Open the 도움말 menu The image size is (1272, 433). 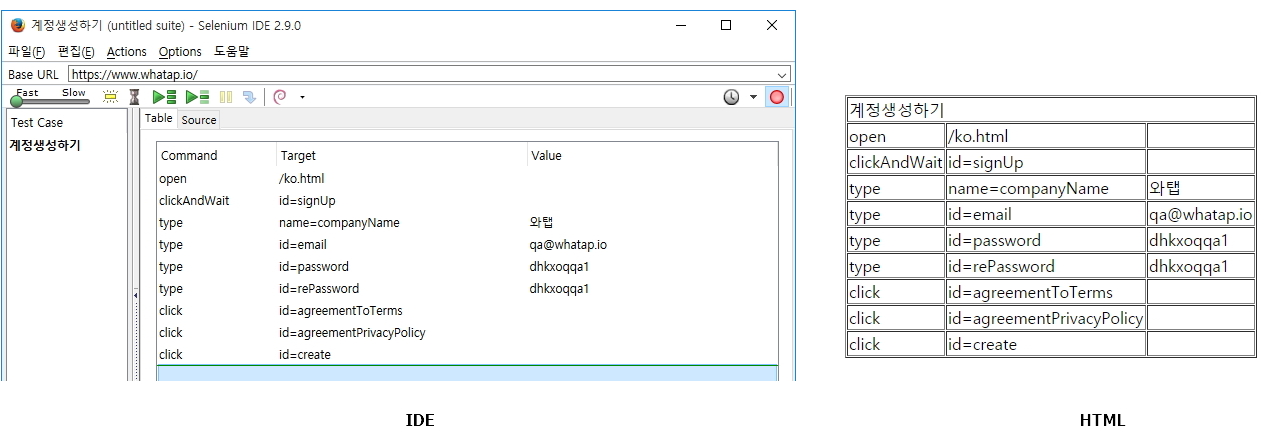tap(232, 51)
